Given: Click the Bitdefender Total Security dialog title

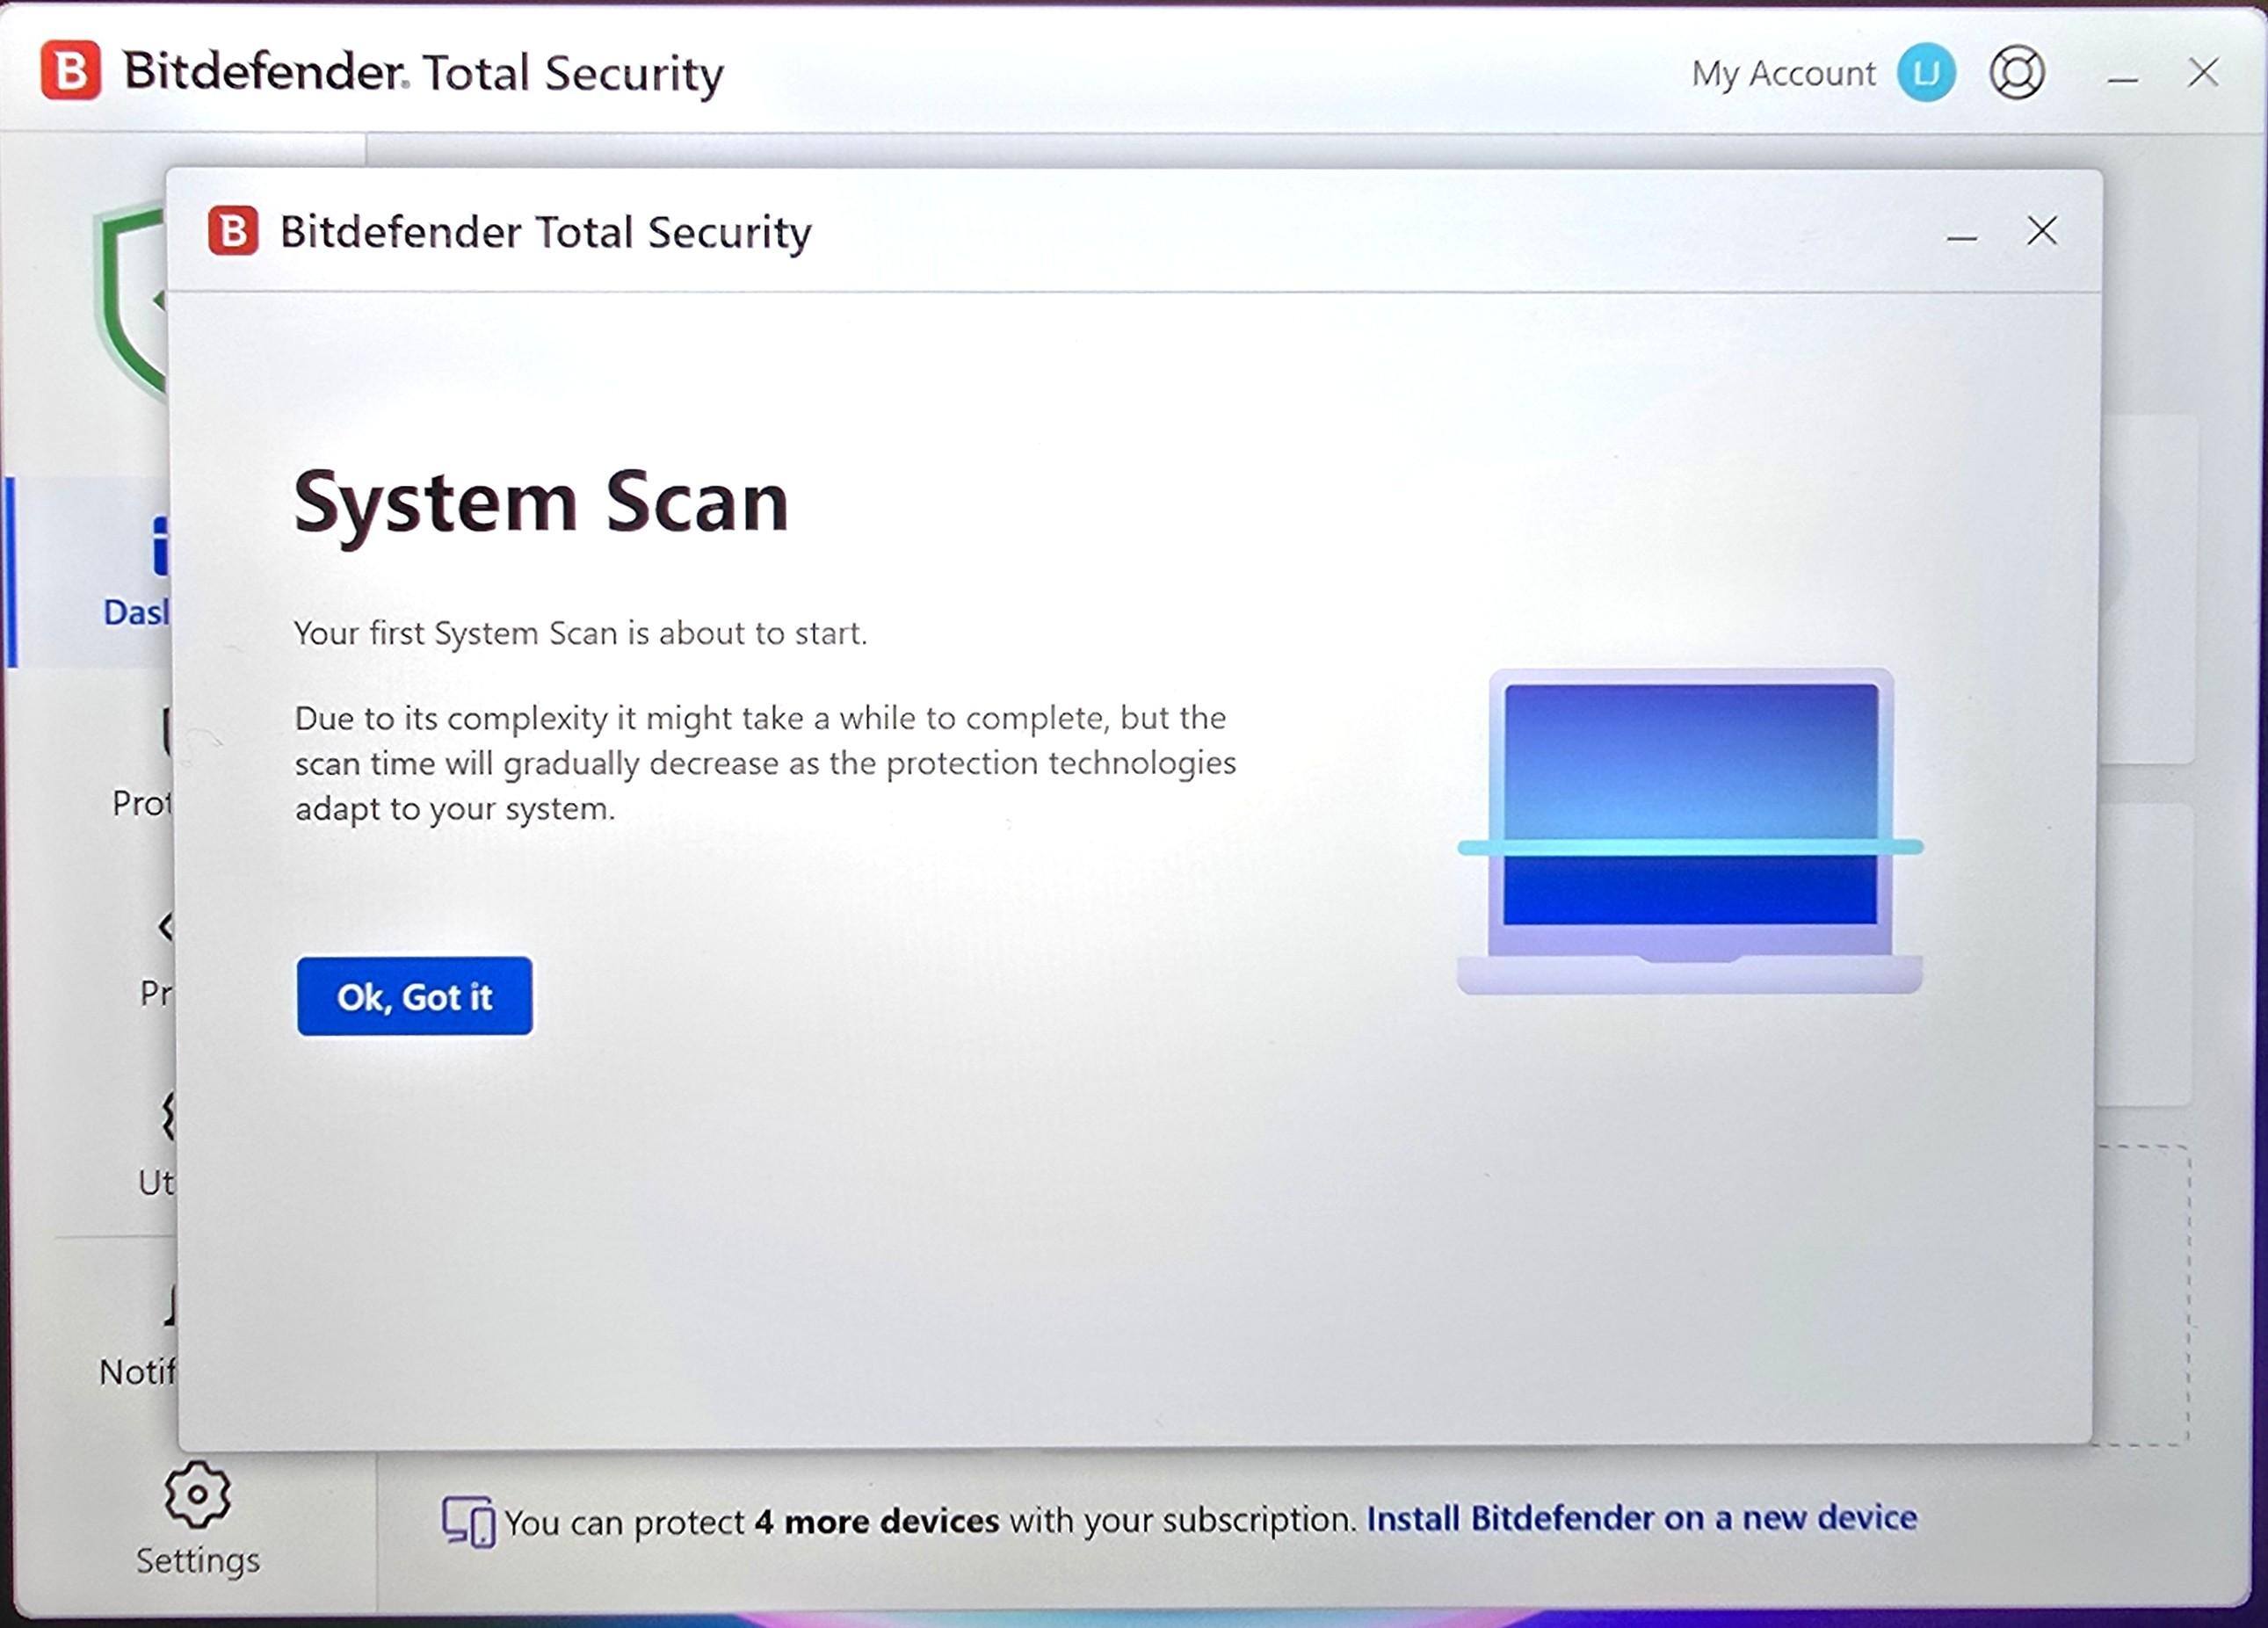Looking at the screenshot, I should pyautogui.click(x=545, y=231).
